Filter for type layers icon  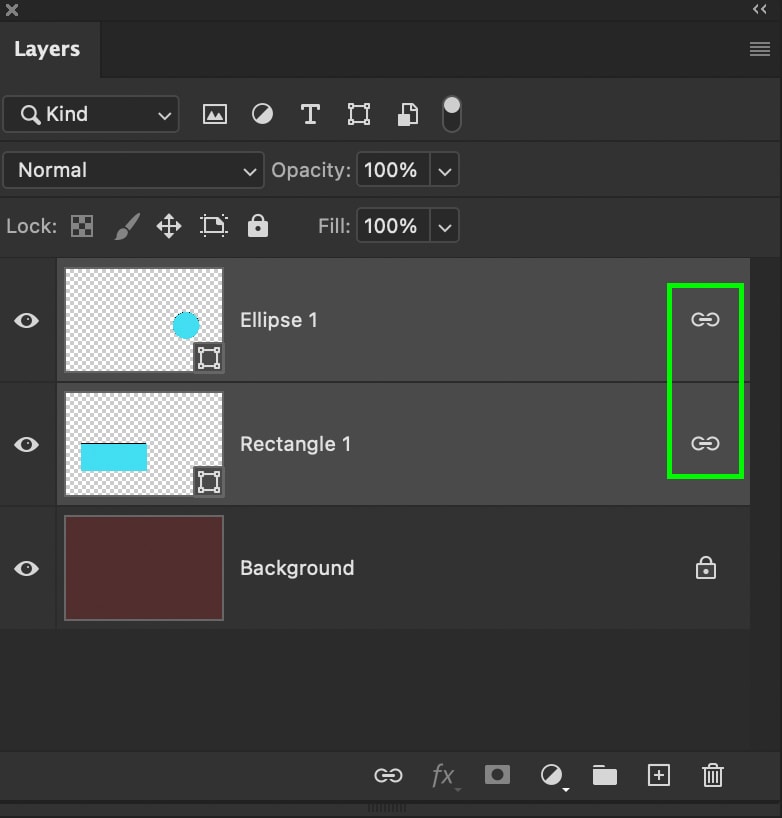(310, 114)
